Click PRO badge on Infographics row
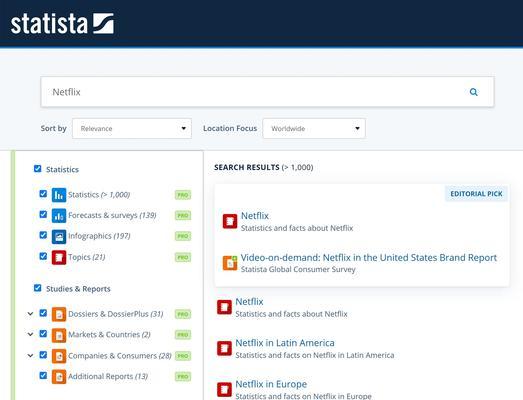Screen dimensions: 523x400 click(x=183, y=236)
